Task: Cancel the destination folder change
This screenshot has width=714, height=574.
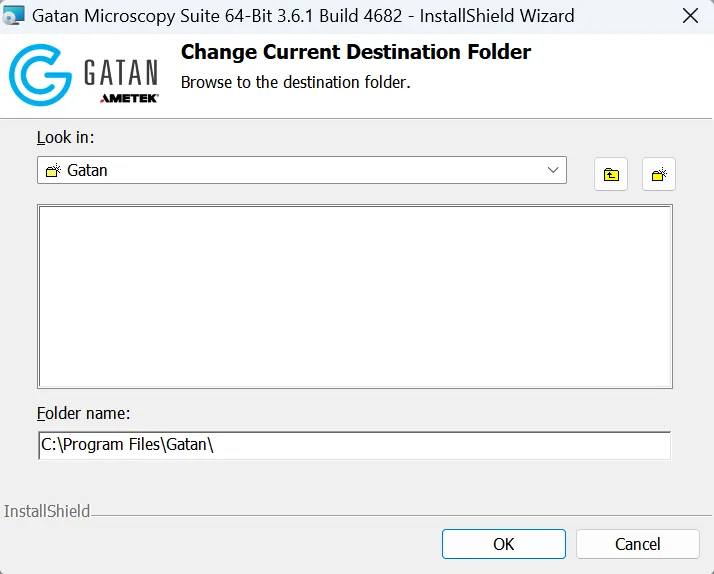Action: pos(637,544)
